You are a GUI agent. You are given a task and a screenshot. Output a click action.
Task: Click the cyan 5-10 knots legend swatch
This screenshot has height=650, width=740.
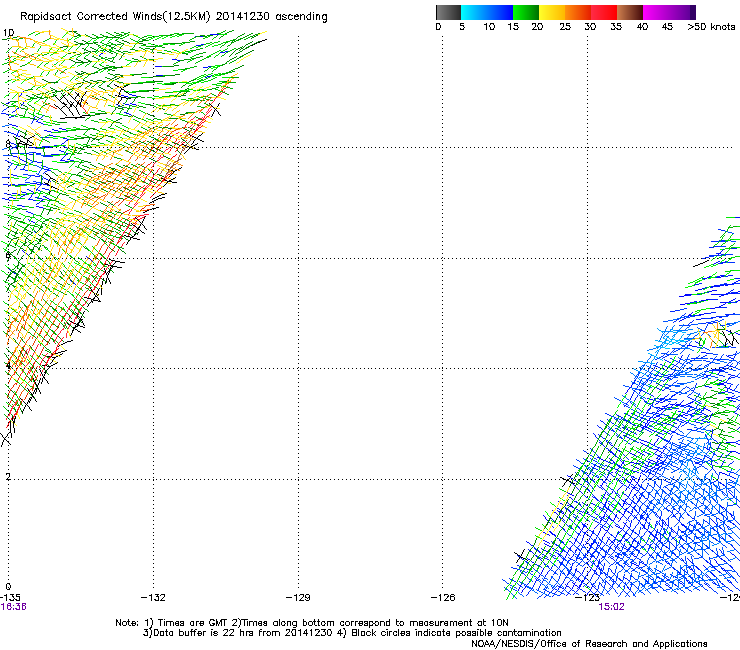(x=474, y=12)
